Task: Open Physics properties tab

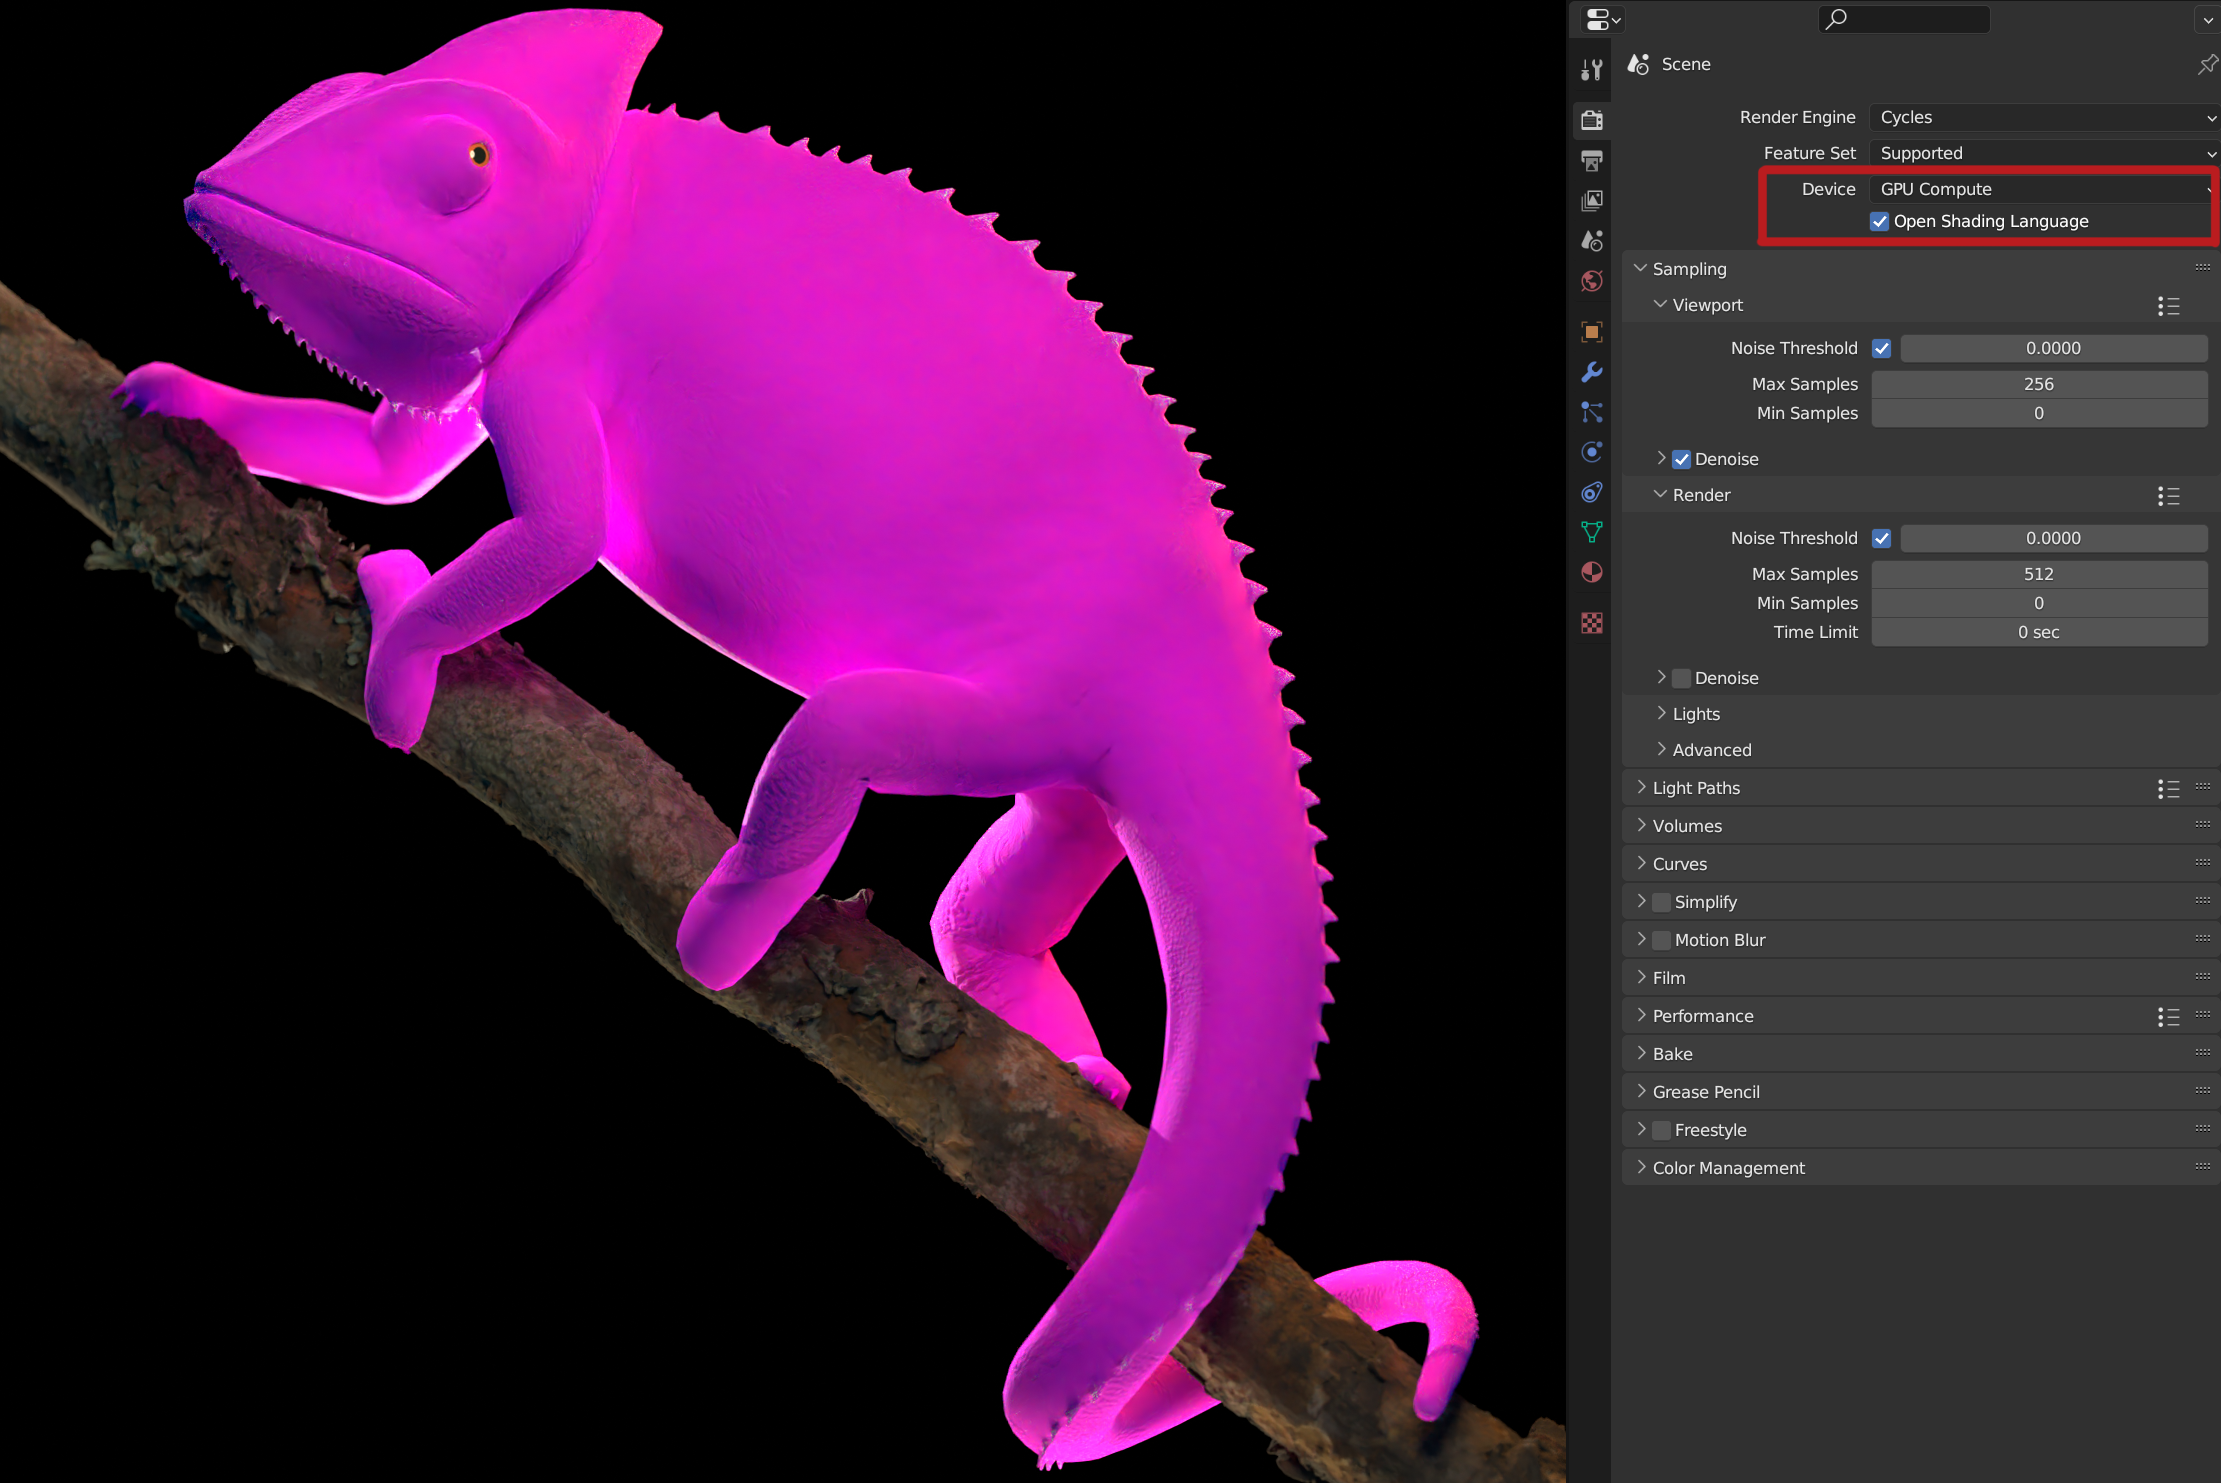Action: [x=1592, y=452]
